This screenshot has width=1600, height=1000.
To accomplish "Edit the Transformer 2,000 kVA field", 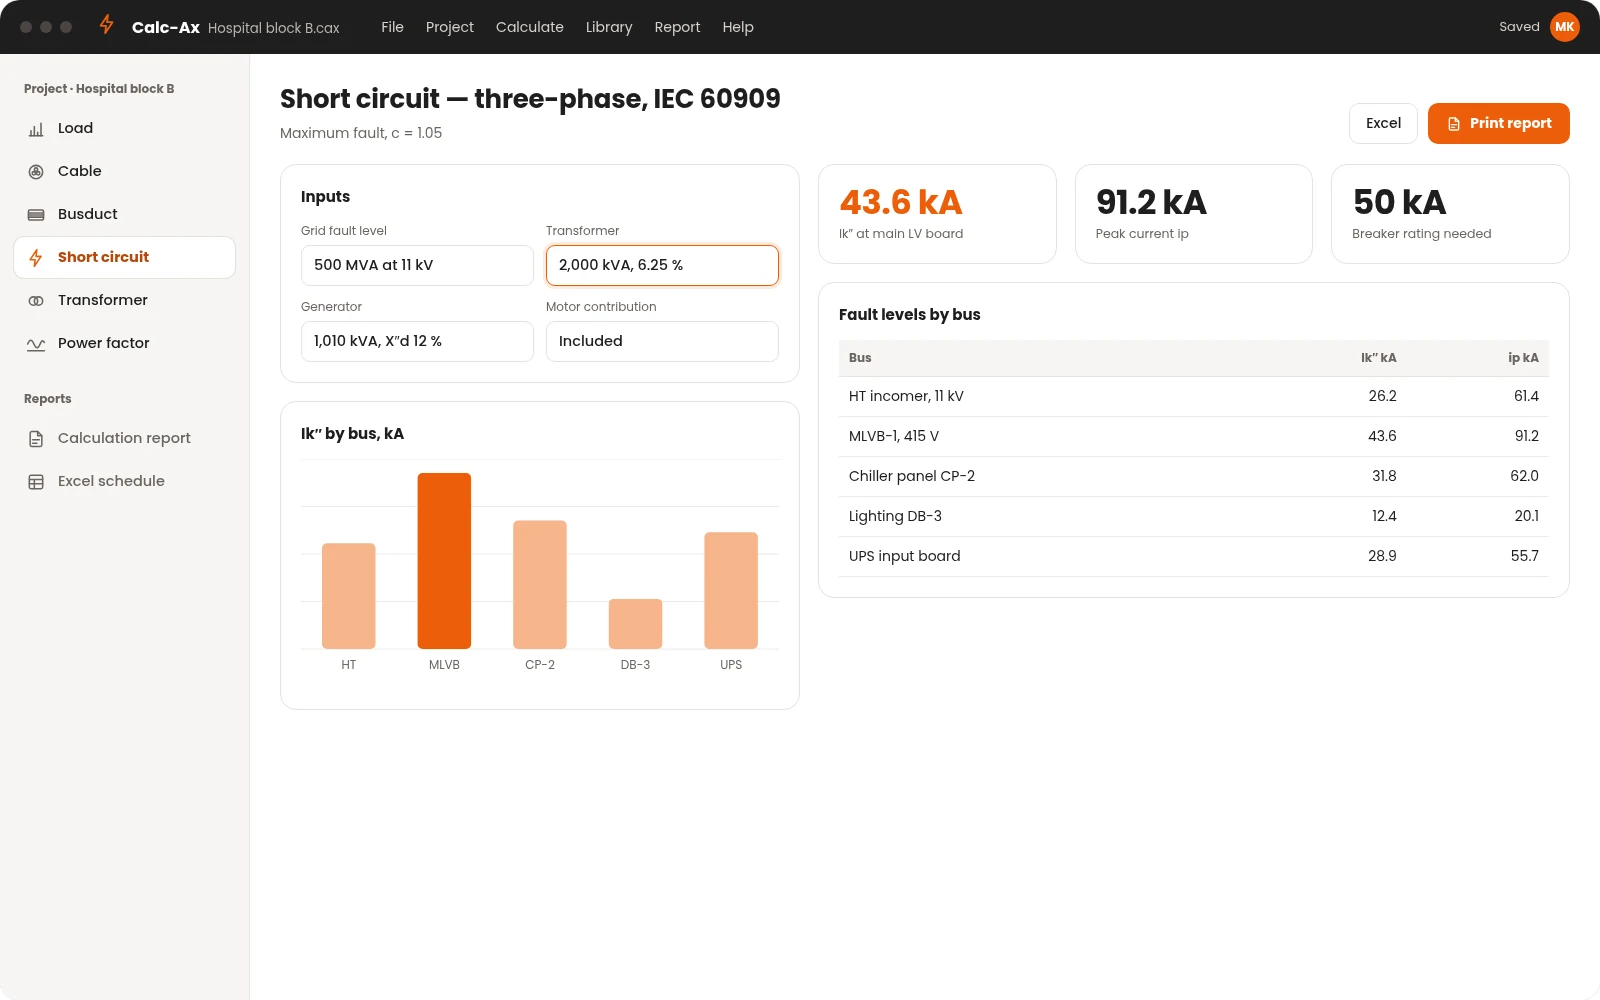I will pyautogui.click(x=662, y=265).
